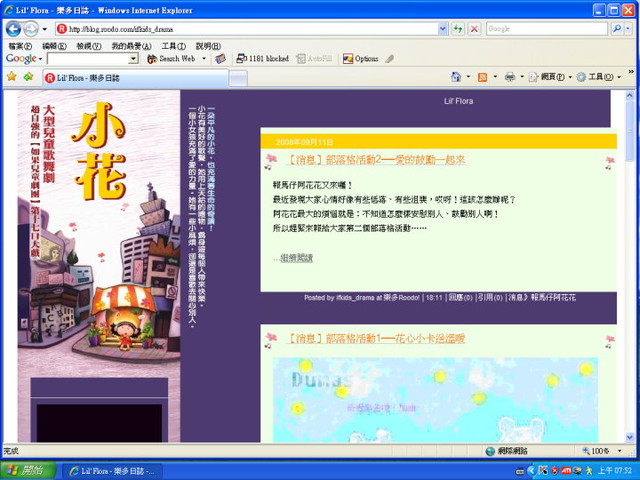Click the 網際網路 security zone indicator

pyautogui.click(x=507, y=451)
